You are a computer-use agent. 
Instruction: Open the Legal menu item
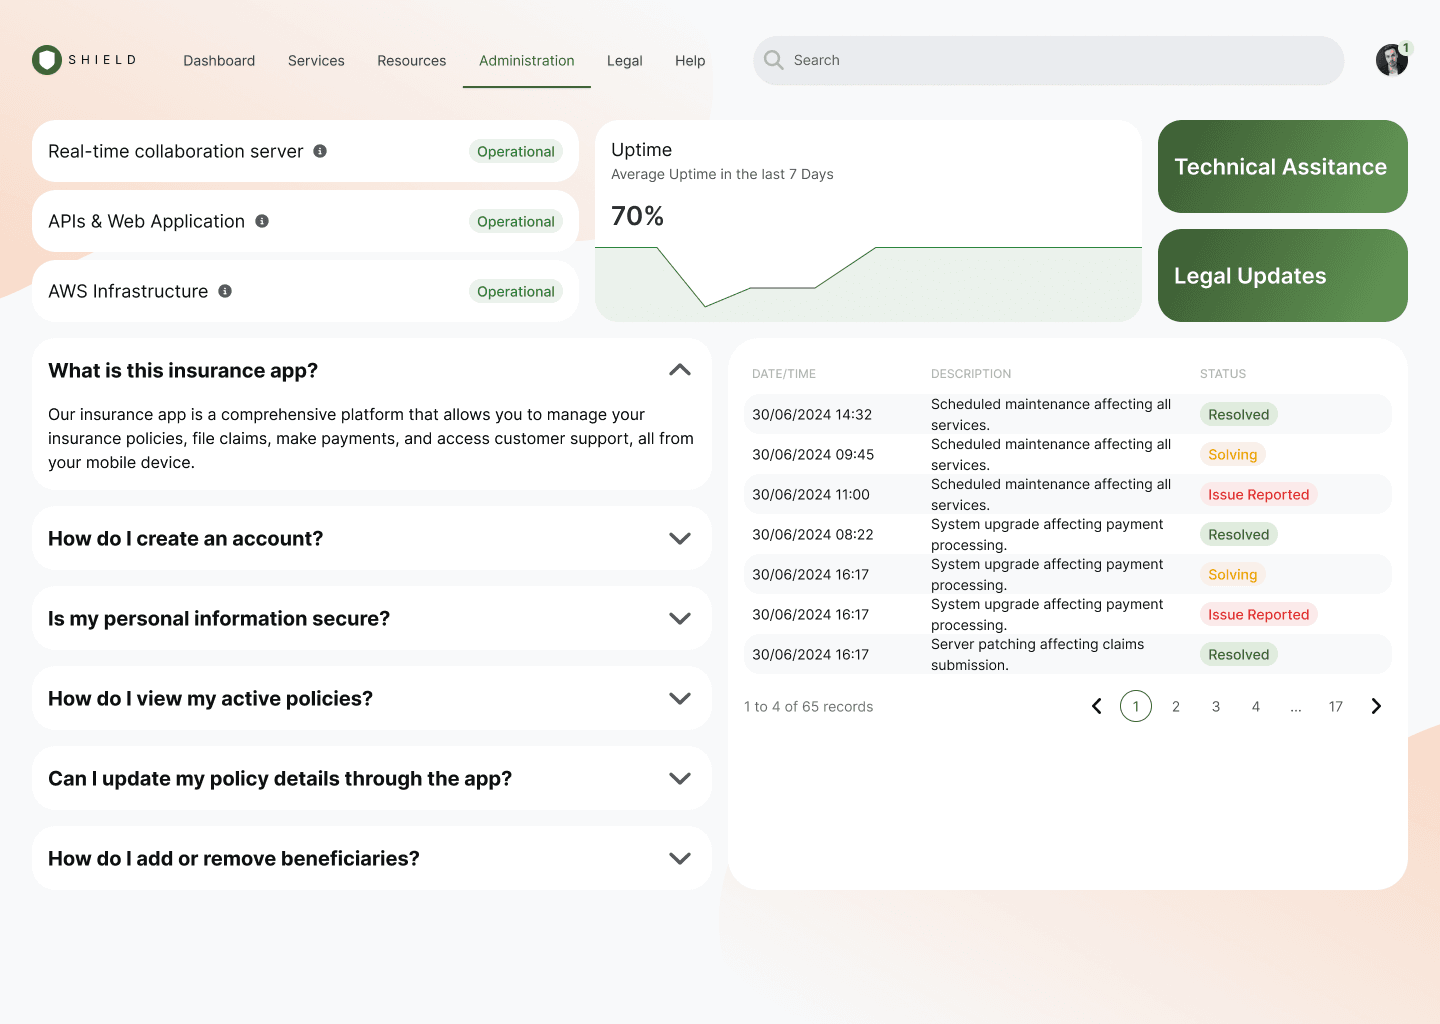[x=624, y=60]
